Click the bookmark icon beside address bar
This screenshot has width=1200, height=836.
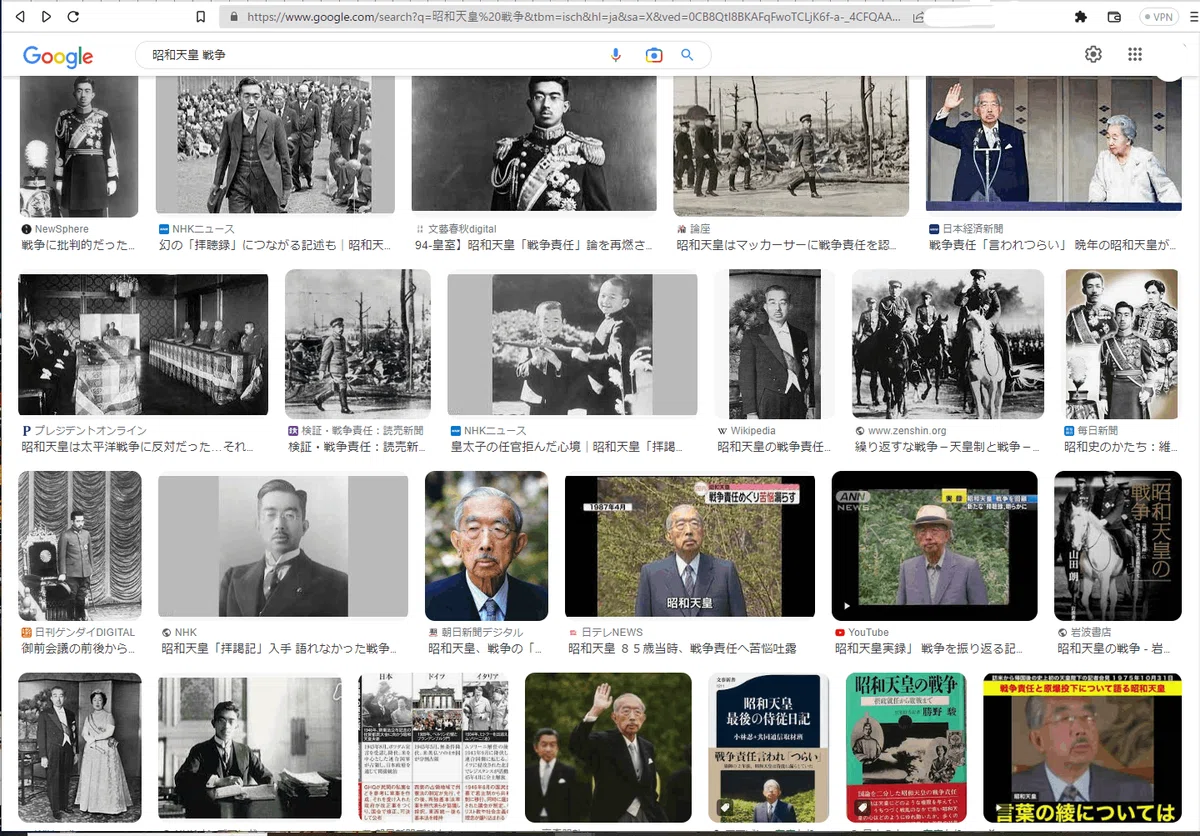tap(201, 17)
